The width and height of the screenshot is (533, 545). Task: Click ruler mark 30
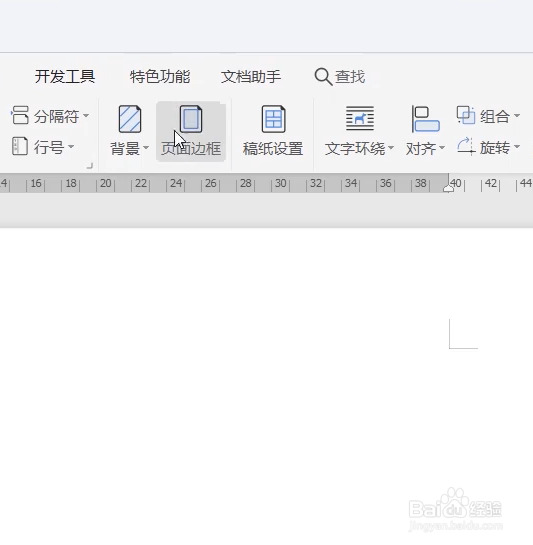[281, 183]
